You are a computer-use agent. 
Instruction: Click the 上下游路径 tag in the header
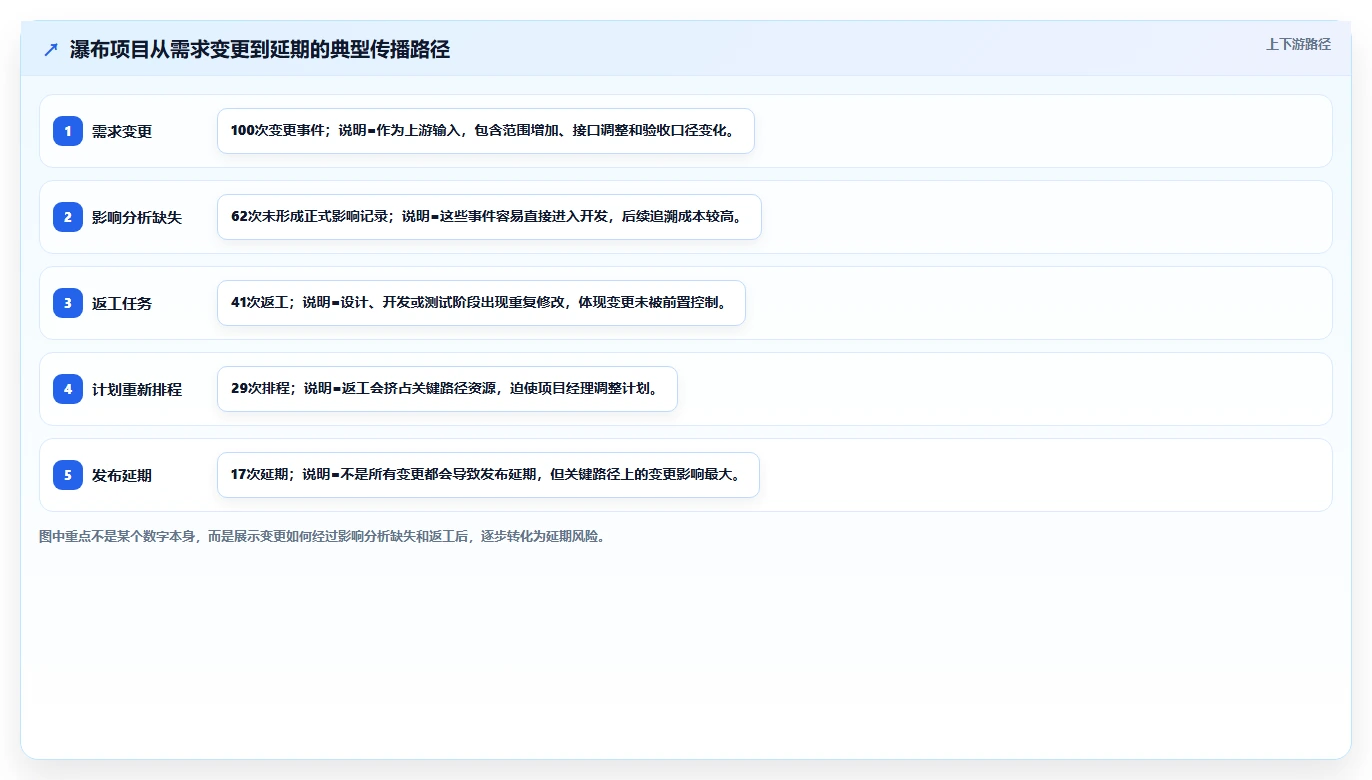pyautogui.click(x=1298, y=44)
